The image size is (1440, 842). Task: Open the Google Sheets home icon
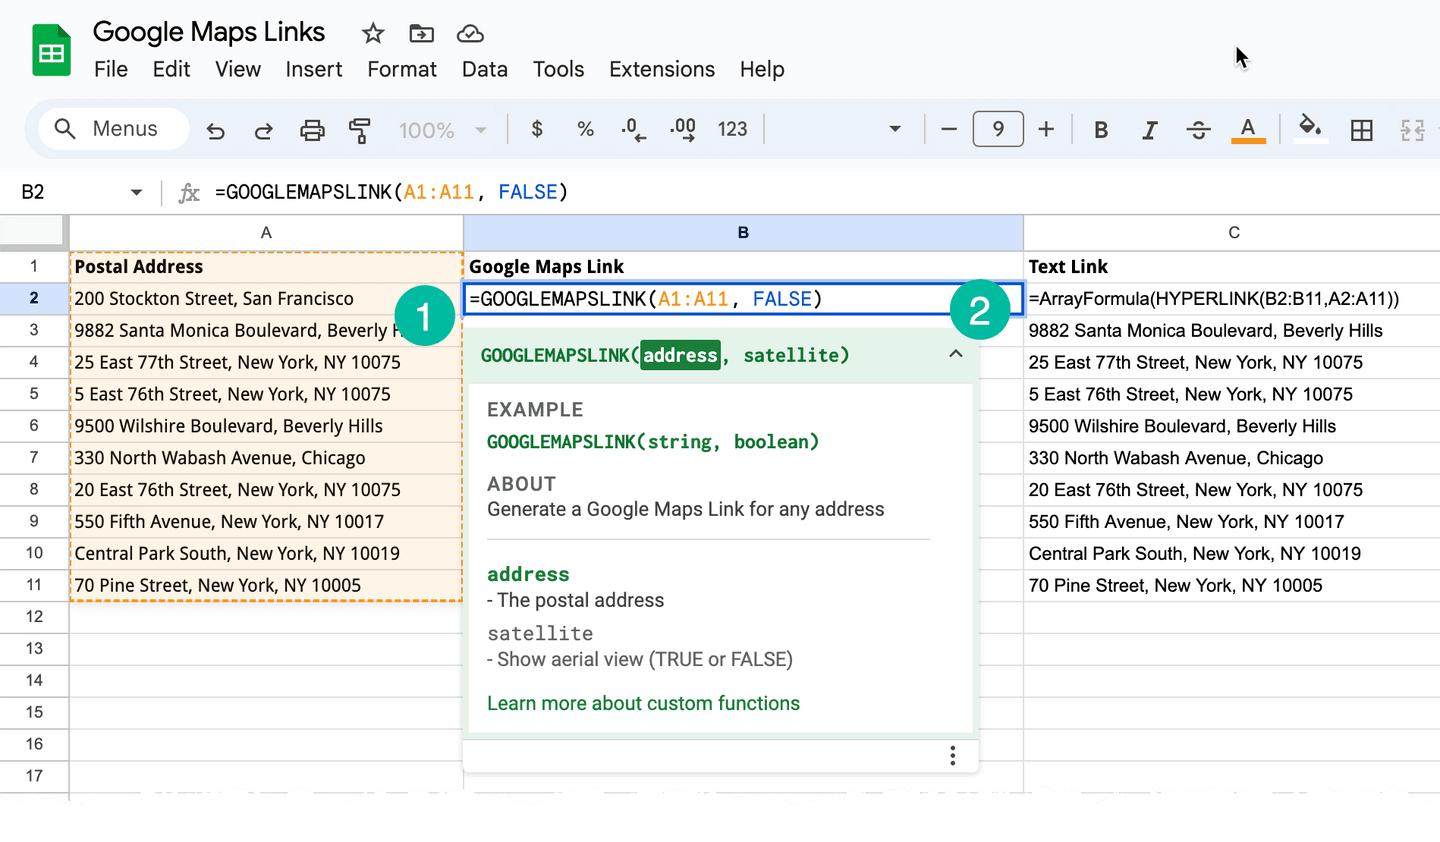click(x=51, y=50)
